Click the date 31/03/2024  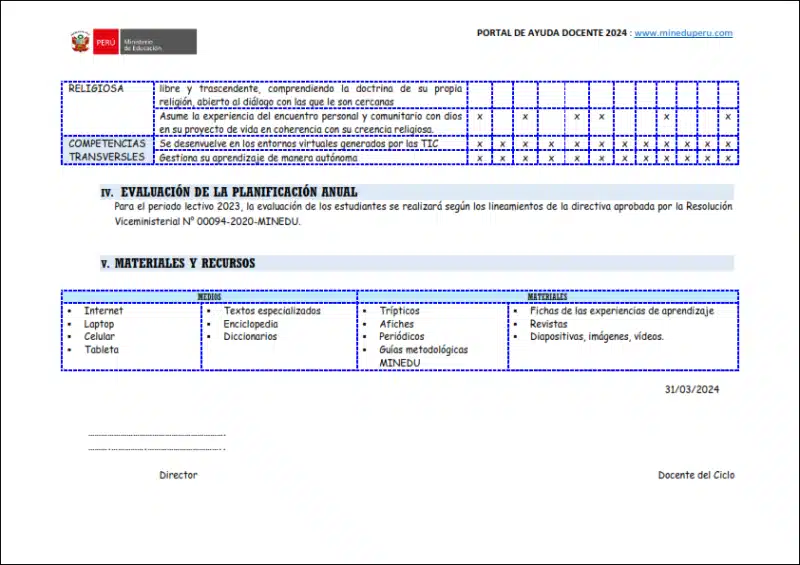point(692,390)
